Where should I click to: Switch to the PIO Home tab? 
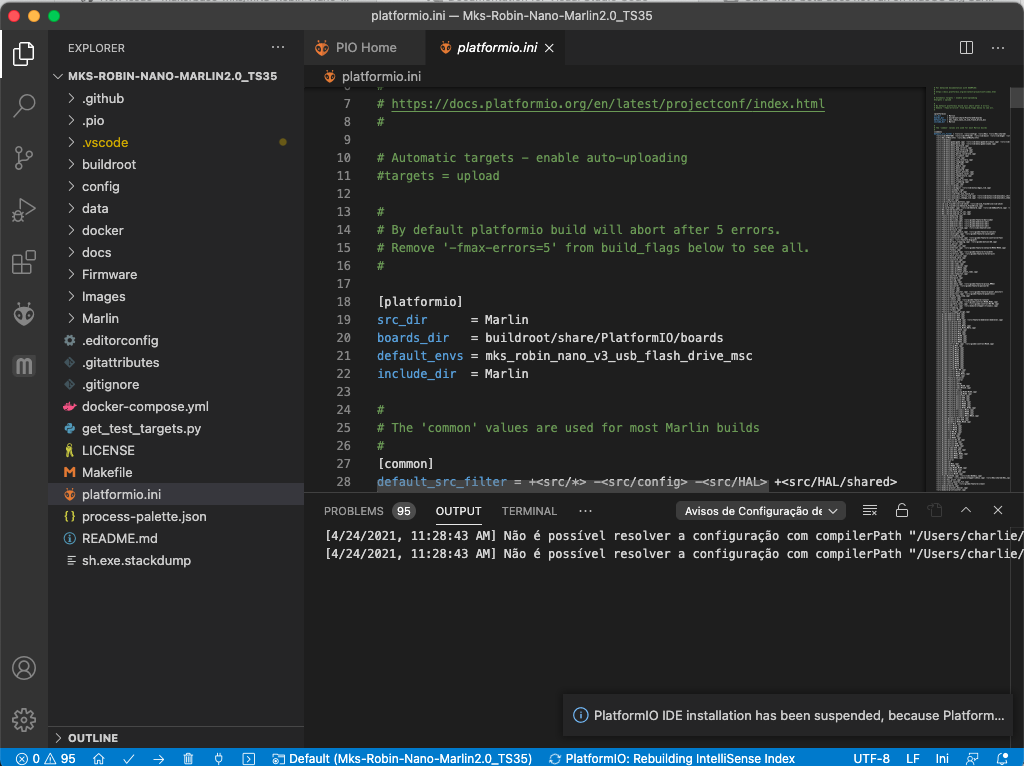[x=356, y=48]
